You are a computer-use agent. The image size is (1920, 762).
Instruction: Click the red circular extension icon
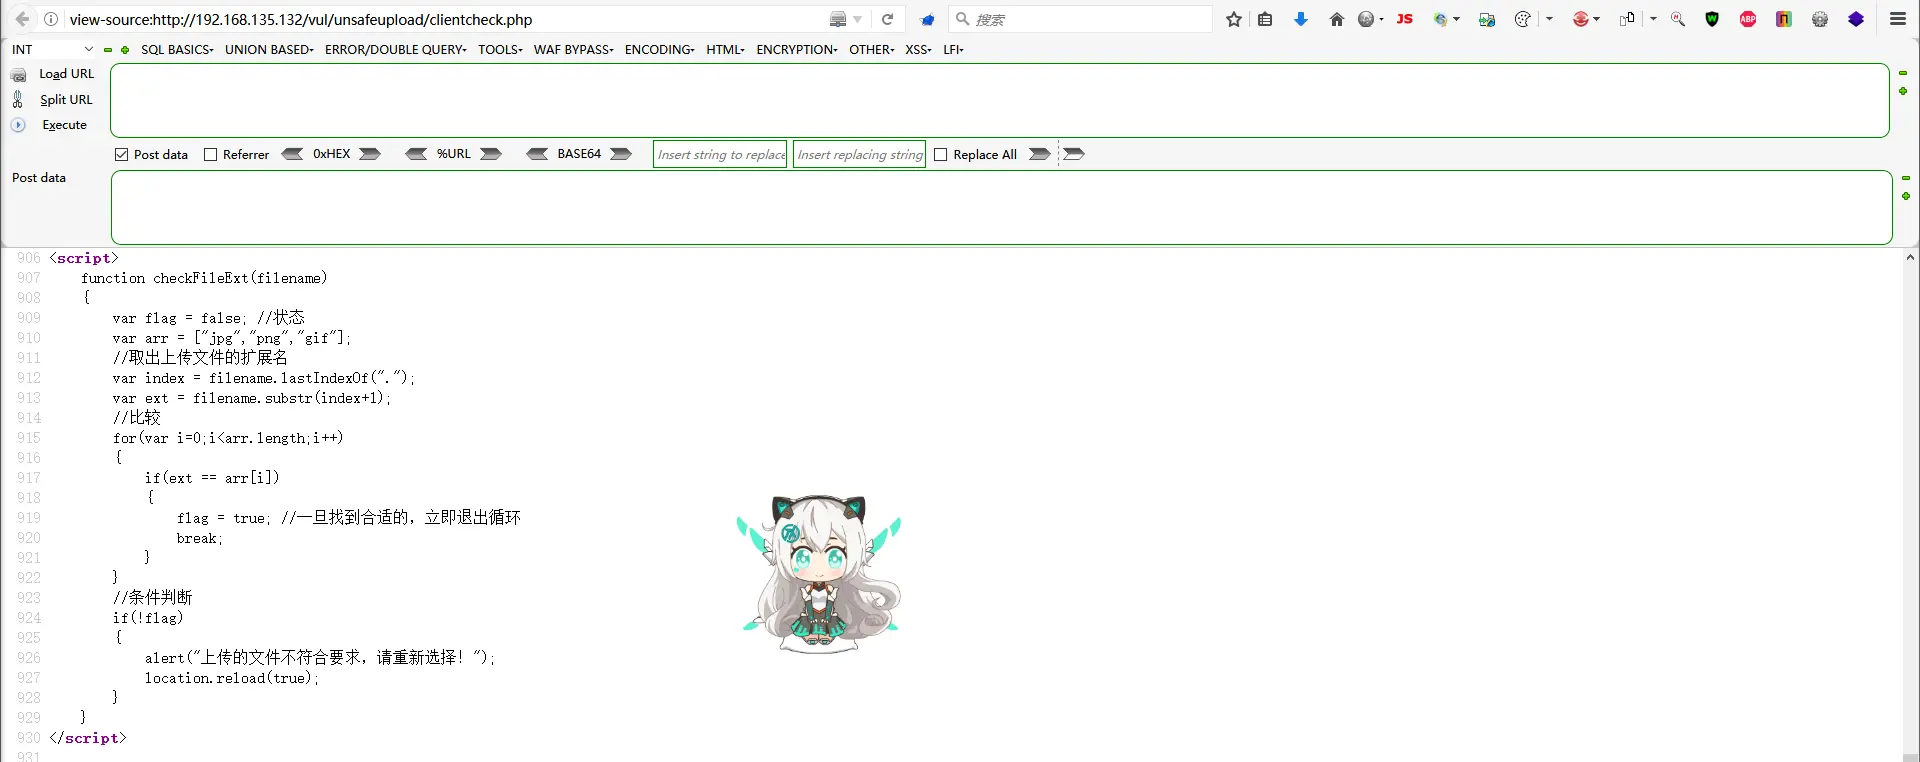[1581, 19]
